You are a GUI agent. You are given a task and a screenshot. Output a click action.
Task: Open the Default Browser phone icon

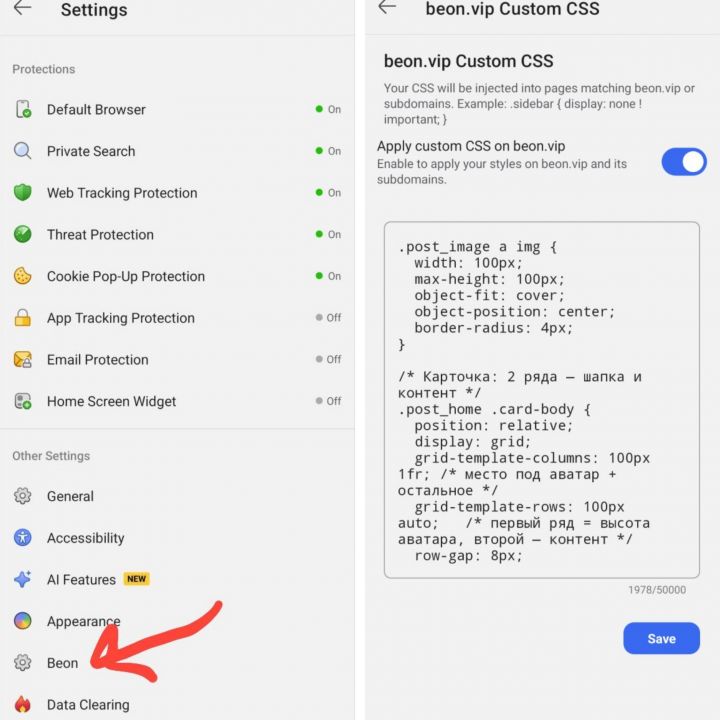tap(23, 109)
